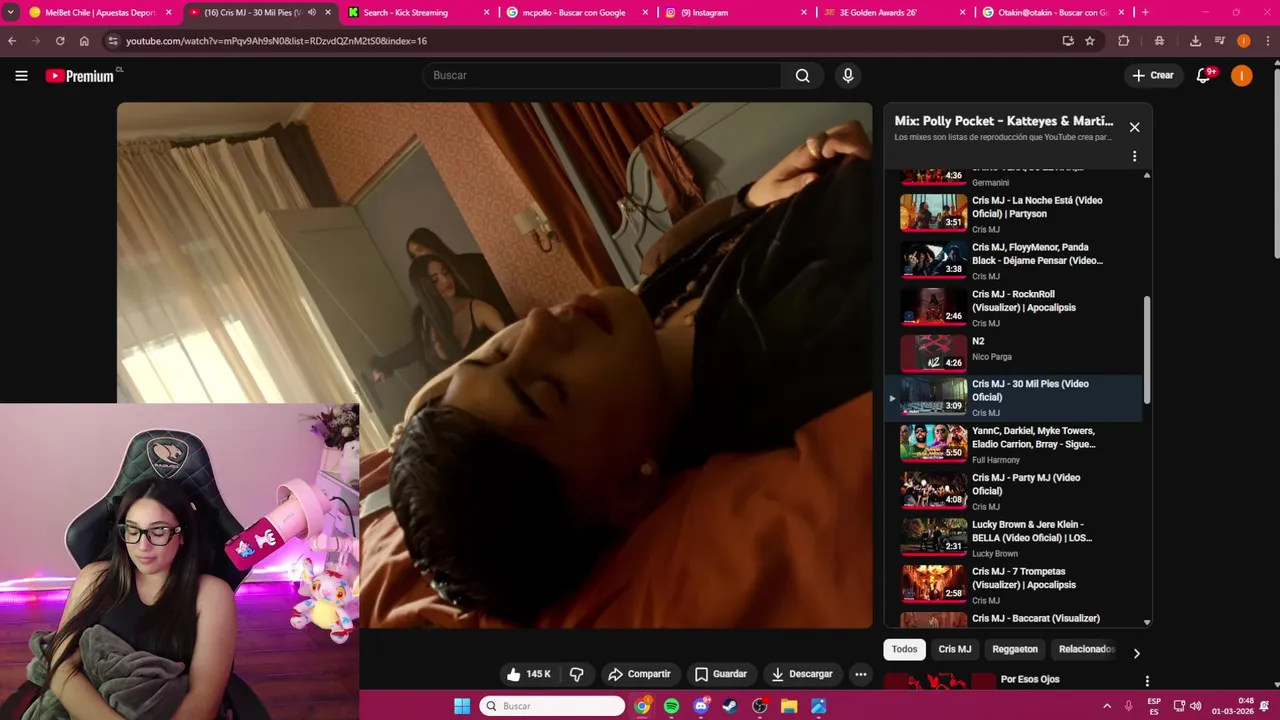Screen dimensions: 1280x720
Task: Open Discord from the taskbar
Action: pyautogui.click(x=701, y=706)
